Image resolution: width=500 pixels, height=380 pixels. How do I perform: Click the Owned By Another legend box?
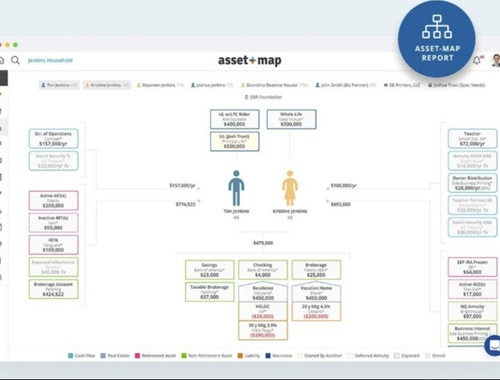(300, 356)
